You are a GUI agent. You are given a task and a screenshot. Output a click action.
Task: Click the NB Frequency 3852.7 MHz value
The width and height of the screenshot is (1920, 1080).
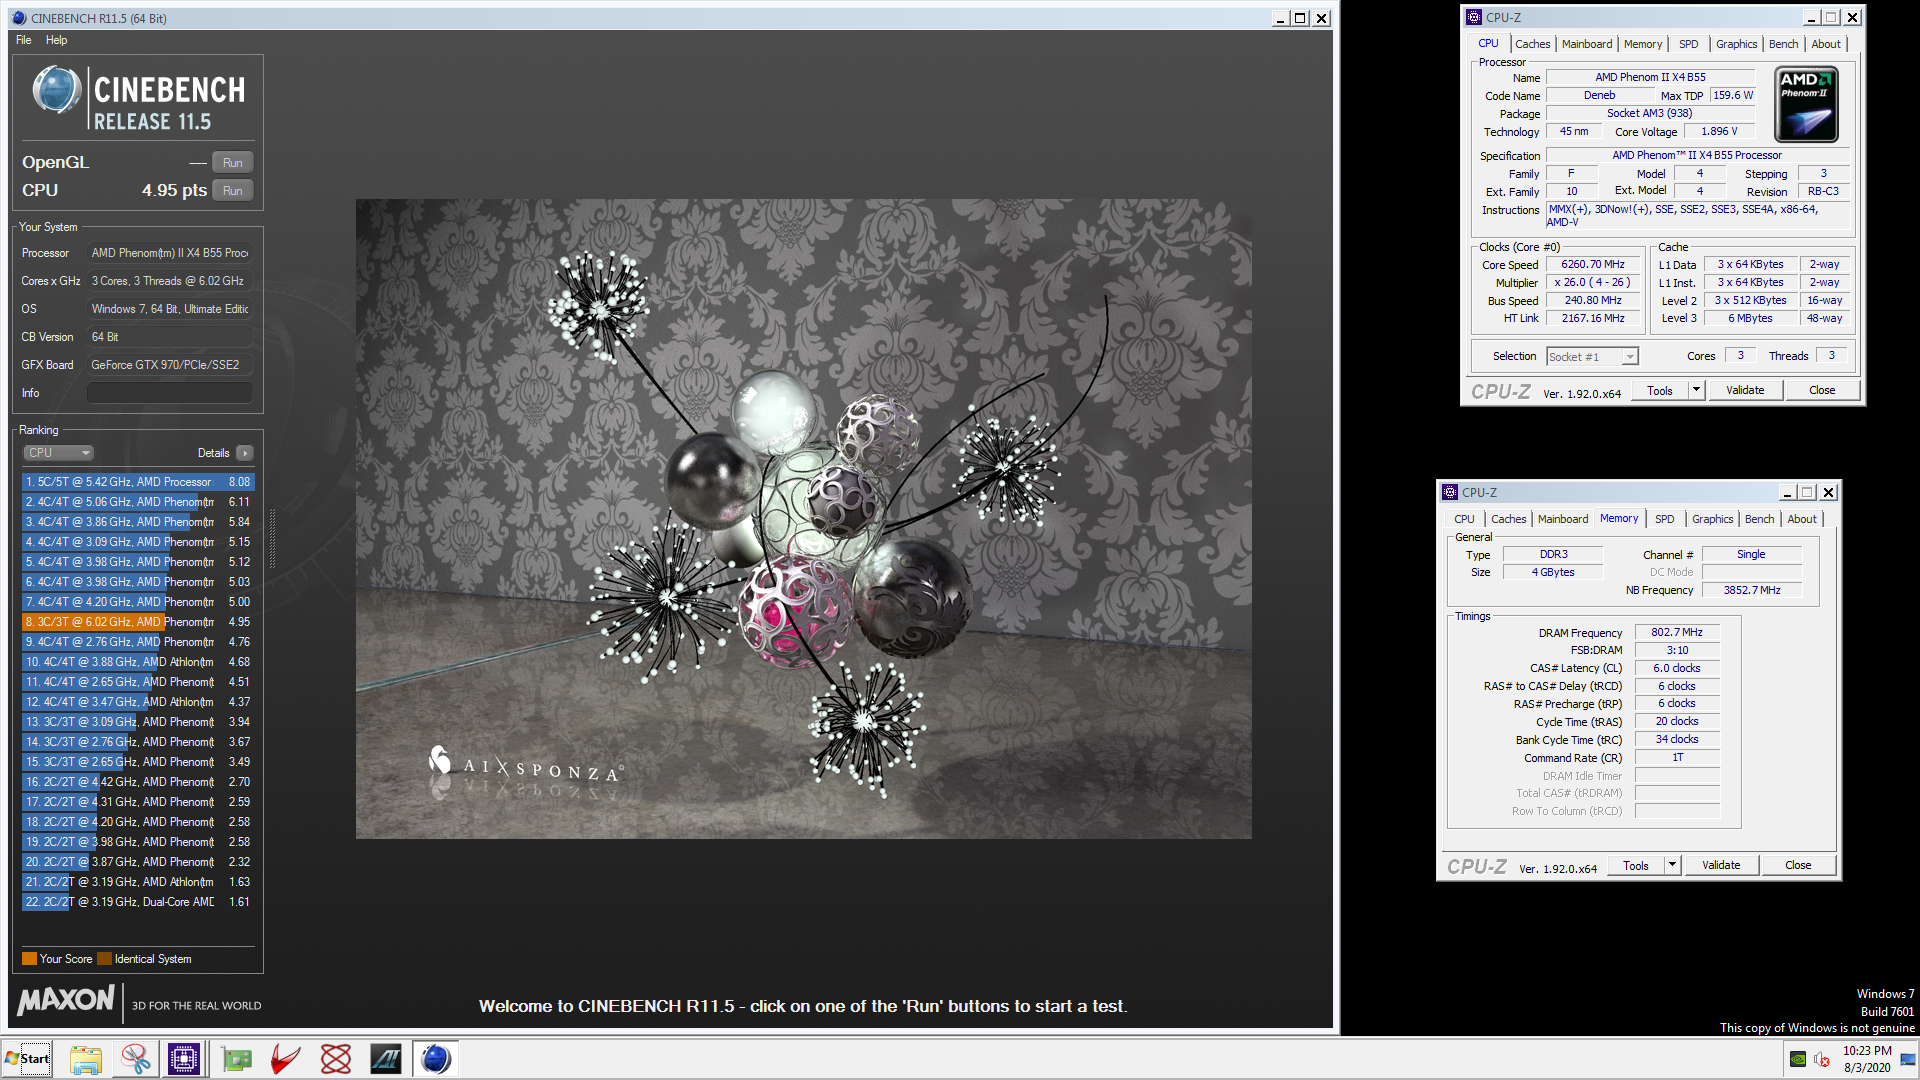pyautogui.click(x=1752, y=590)
